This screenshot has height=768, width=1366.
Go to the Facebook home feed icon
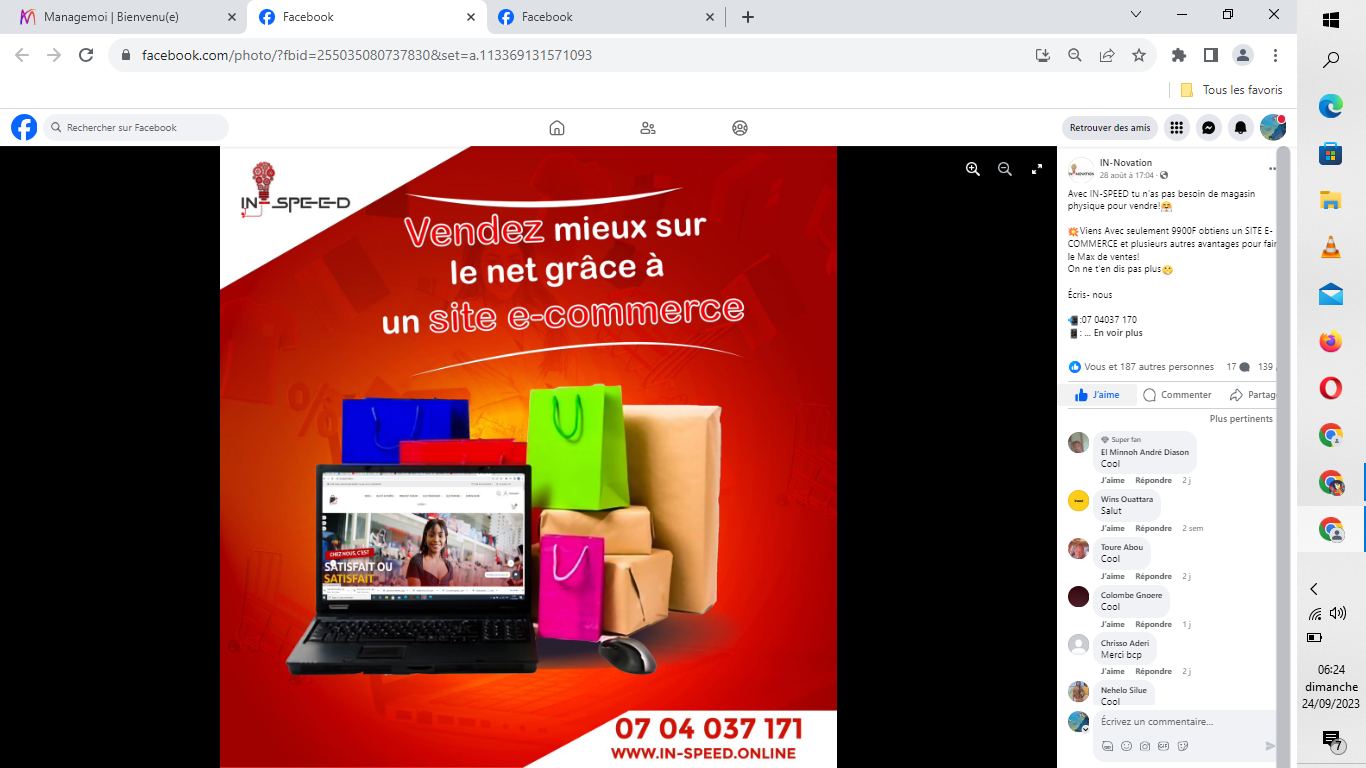[557, 128]
